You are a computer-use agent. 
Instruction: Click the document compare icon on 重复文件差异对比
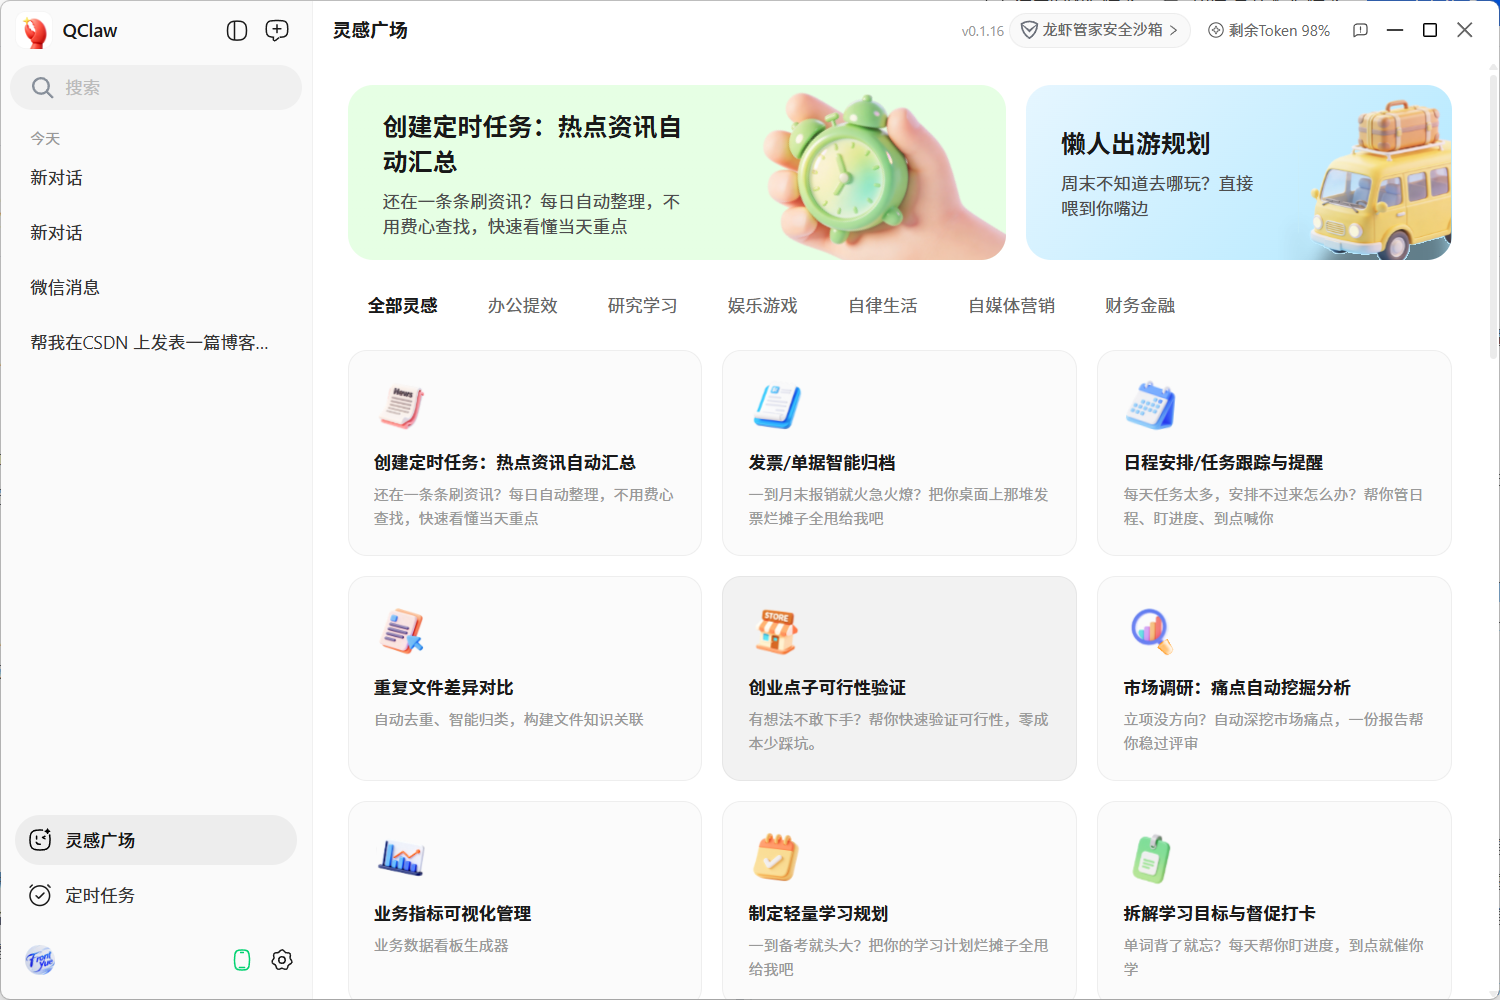tap(402, 631)
